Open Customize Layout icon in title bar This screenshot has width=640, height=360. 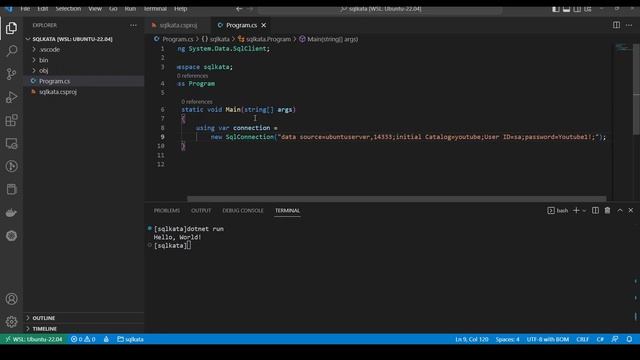(588, 9)
